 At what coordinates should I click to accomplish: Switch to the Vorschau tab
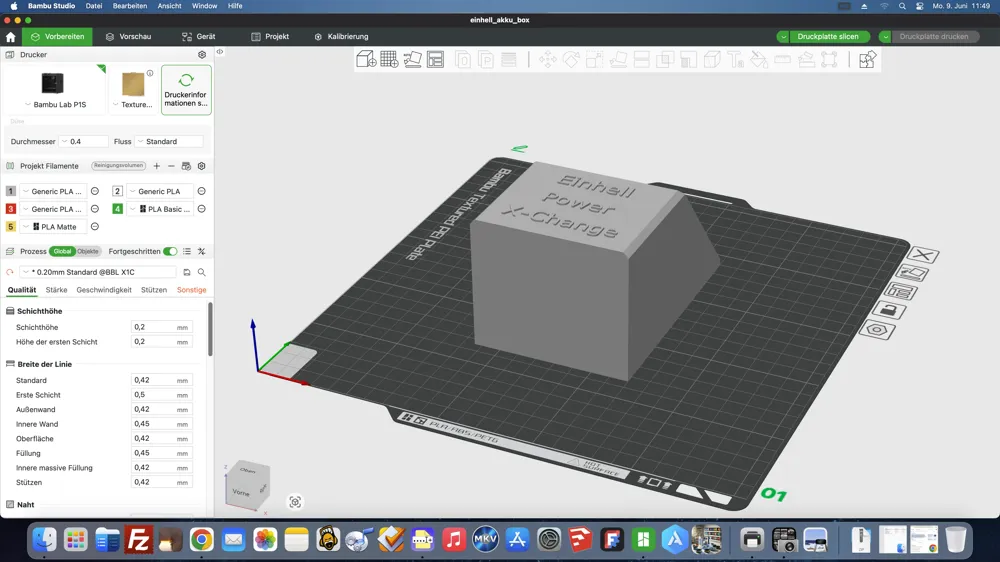[x=128, y=37]
